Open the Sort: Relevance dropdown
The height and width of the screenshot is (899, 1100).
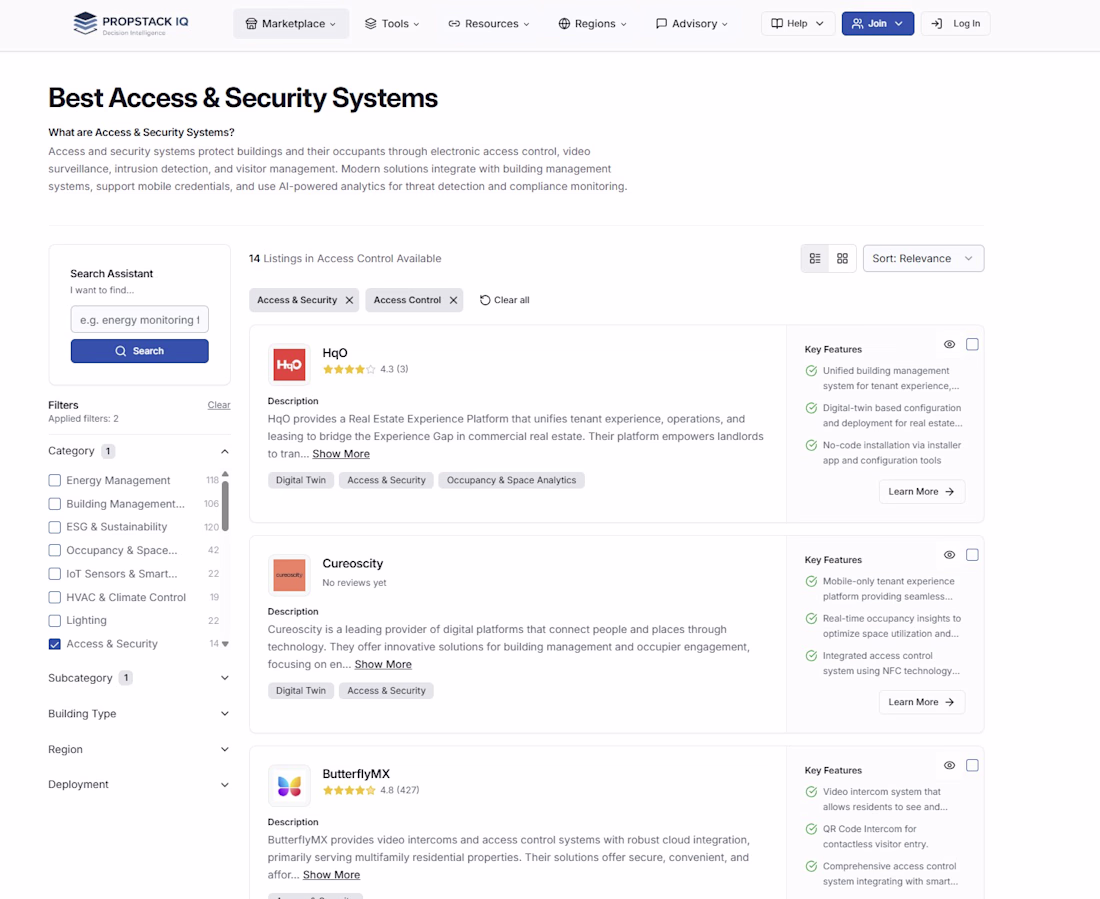(923, 258)
